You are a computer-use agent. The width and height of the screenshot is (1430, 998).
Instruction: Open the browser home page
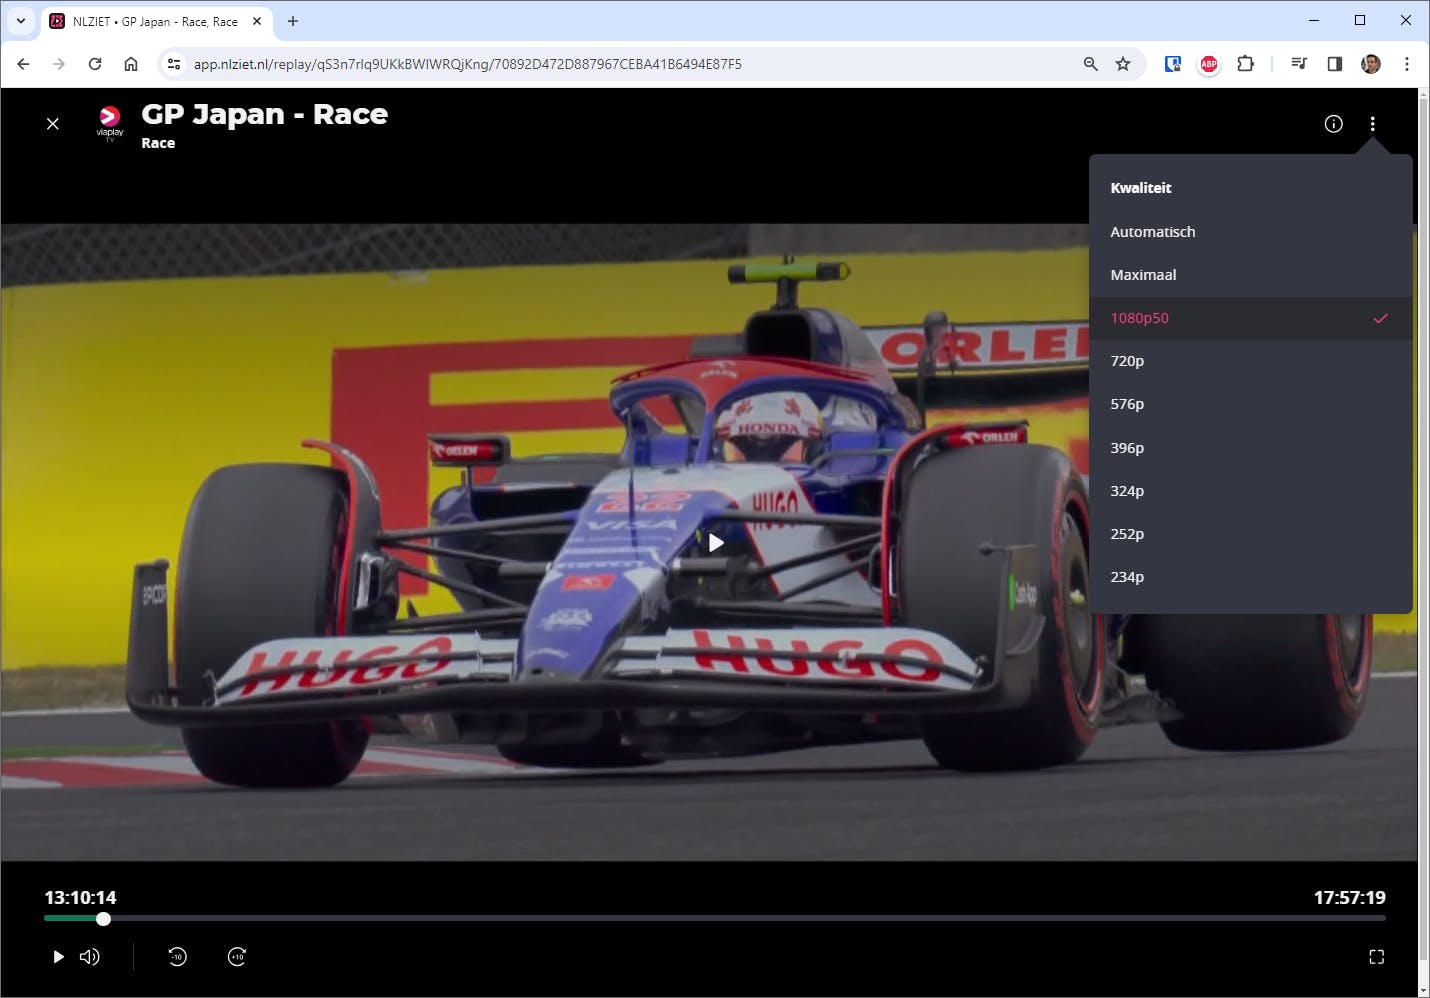(x=131, y=64)
